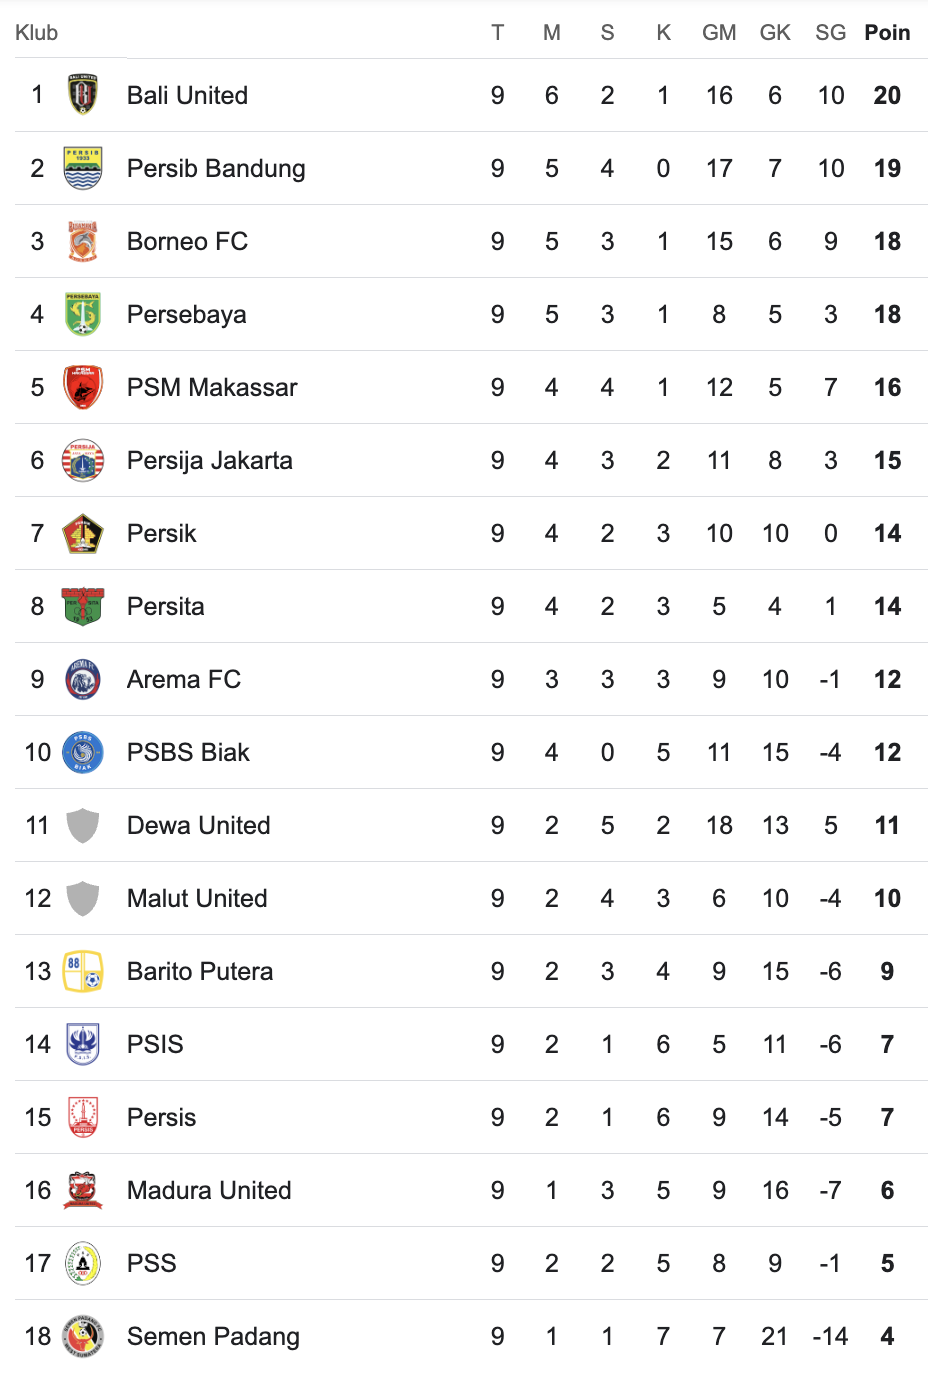The image size is (928, 1386).
Task: Click the Semen Padang club badge
Action: 83,1336
